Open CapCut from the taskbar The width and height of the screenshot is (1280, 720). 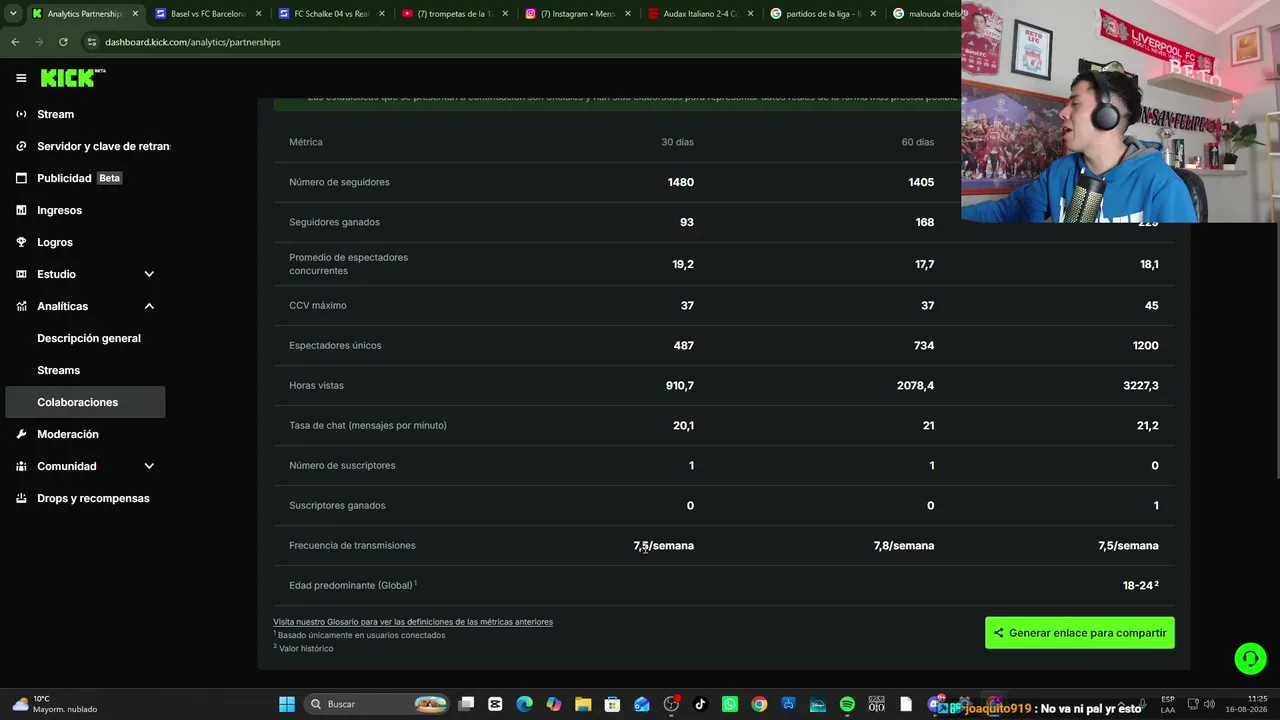click(495, 704)
